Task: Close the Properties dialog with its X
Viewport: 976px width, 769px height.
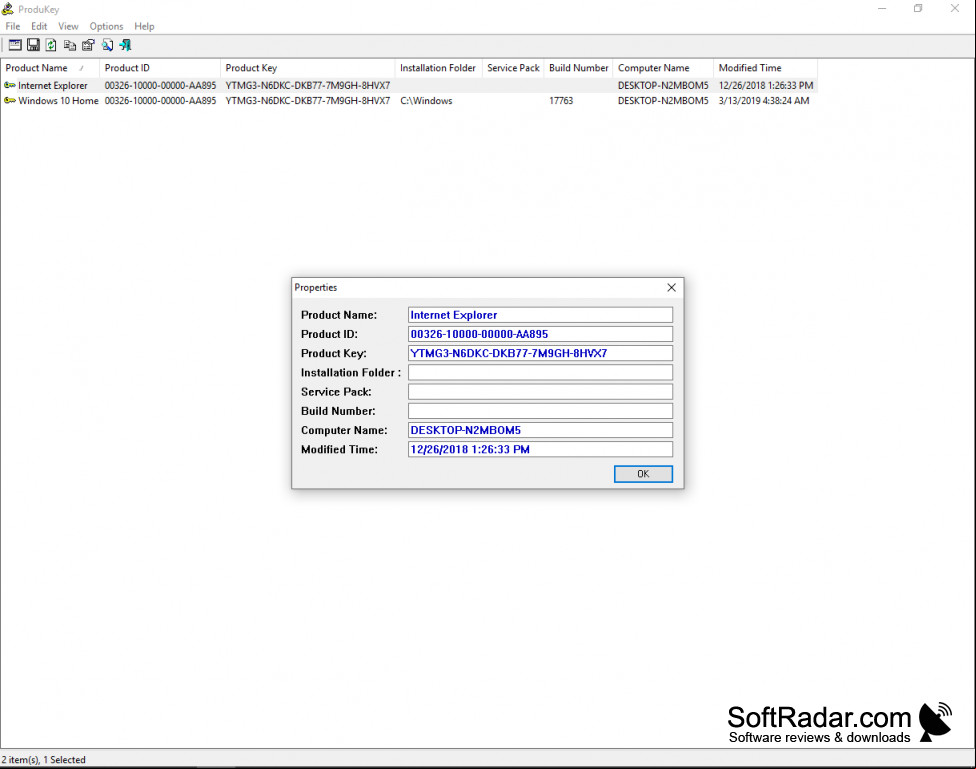Action: [x=671, y=287]
